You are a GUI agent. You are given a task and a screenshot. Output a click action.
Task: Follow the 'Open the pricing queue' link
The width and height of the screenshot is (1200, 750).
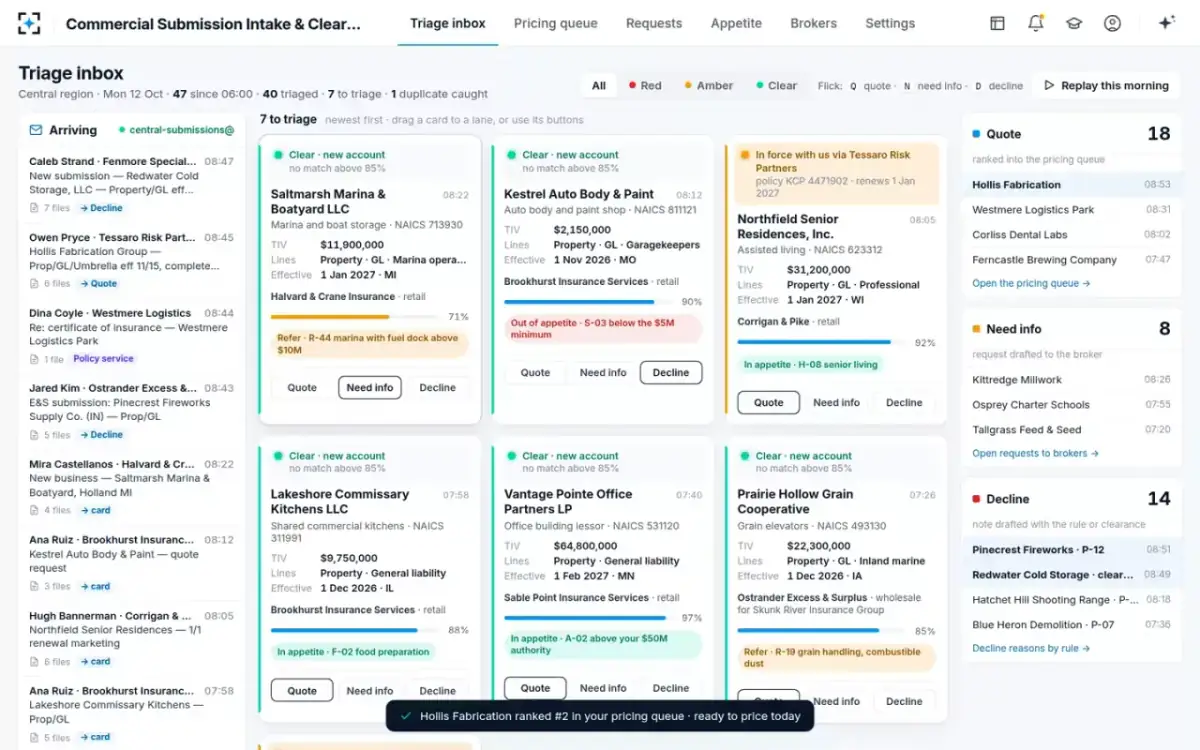click(1031, 284)
